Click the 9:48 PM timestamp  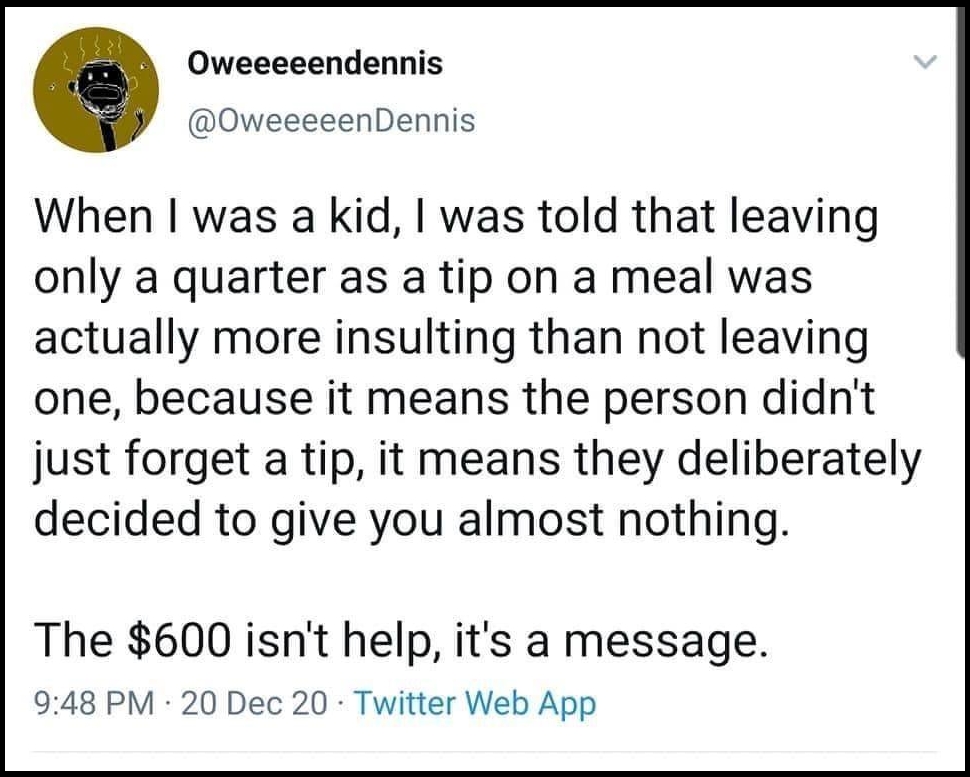pyautogui.click(x=95, y=703)
